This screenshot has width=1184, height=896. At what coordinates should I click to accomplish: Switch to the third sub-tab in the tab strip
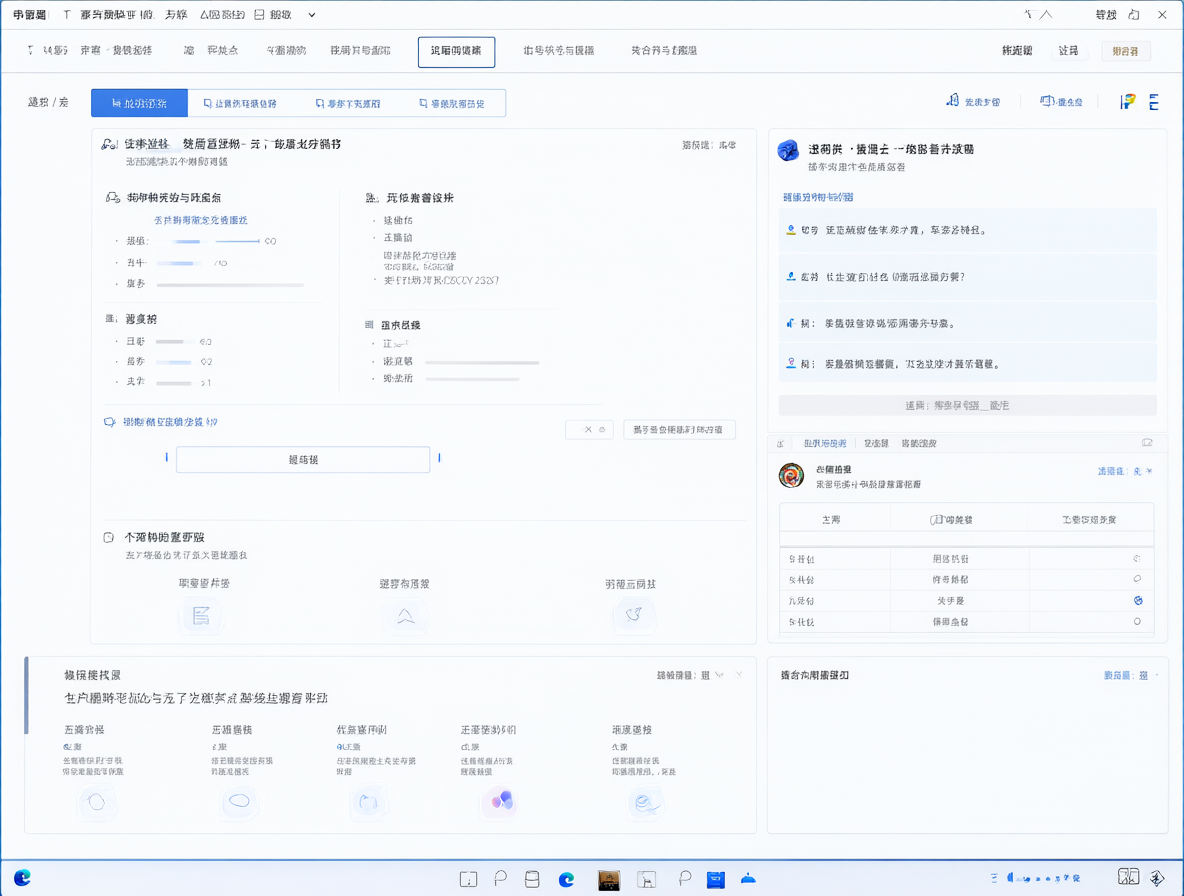pyautogui.click(x=348, y=103)
